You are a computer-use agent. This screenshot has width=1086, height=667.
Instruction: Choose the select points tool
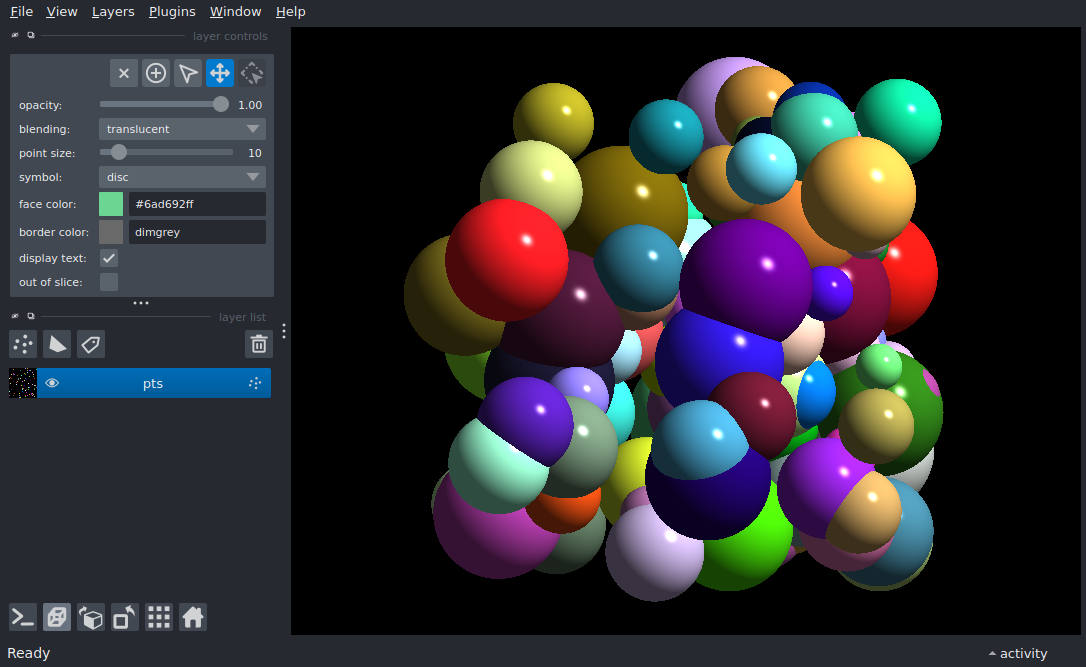pos(188,73)
